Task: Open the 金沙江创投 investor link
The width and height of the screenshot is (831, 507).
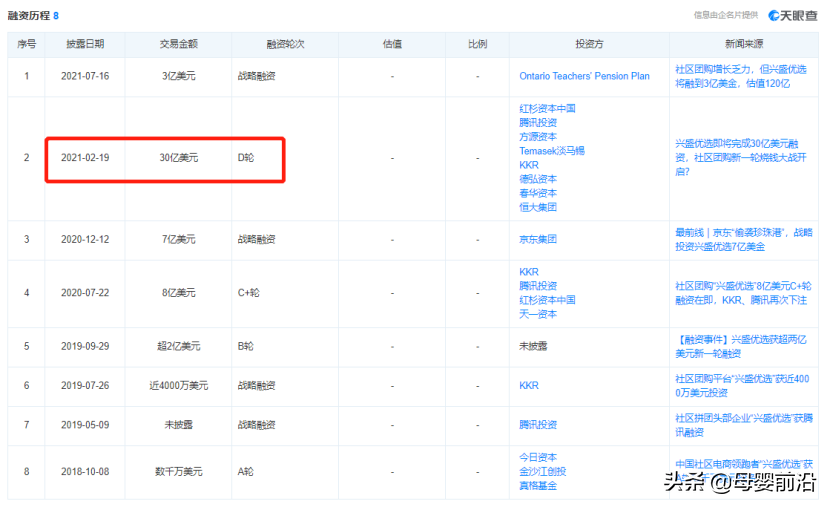Action: (543, 472)
